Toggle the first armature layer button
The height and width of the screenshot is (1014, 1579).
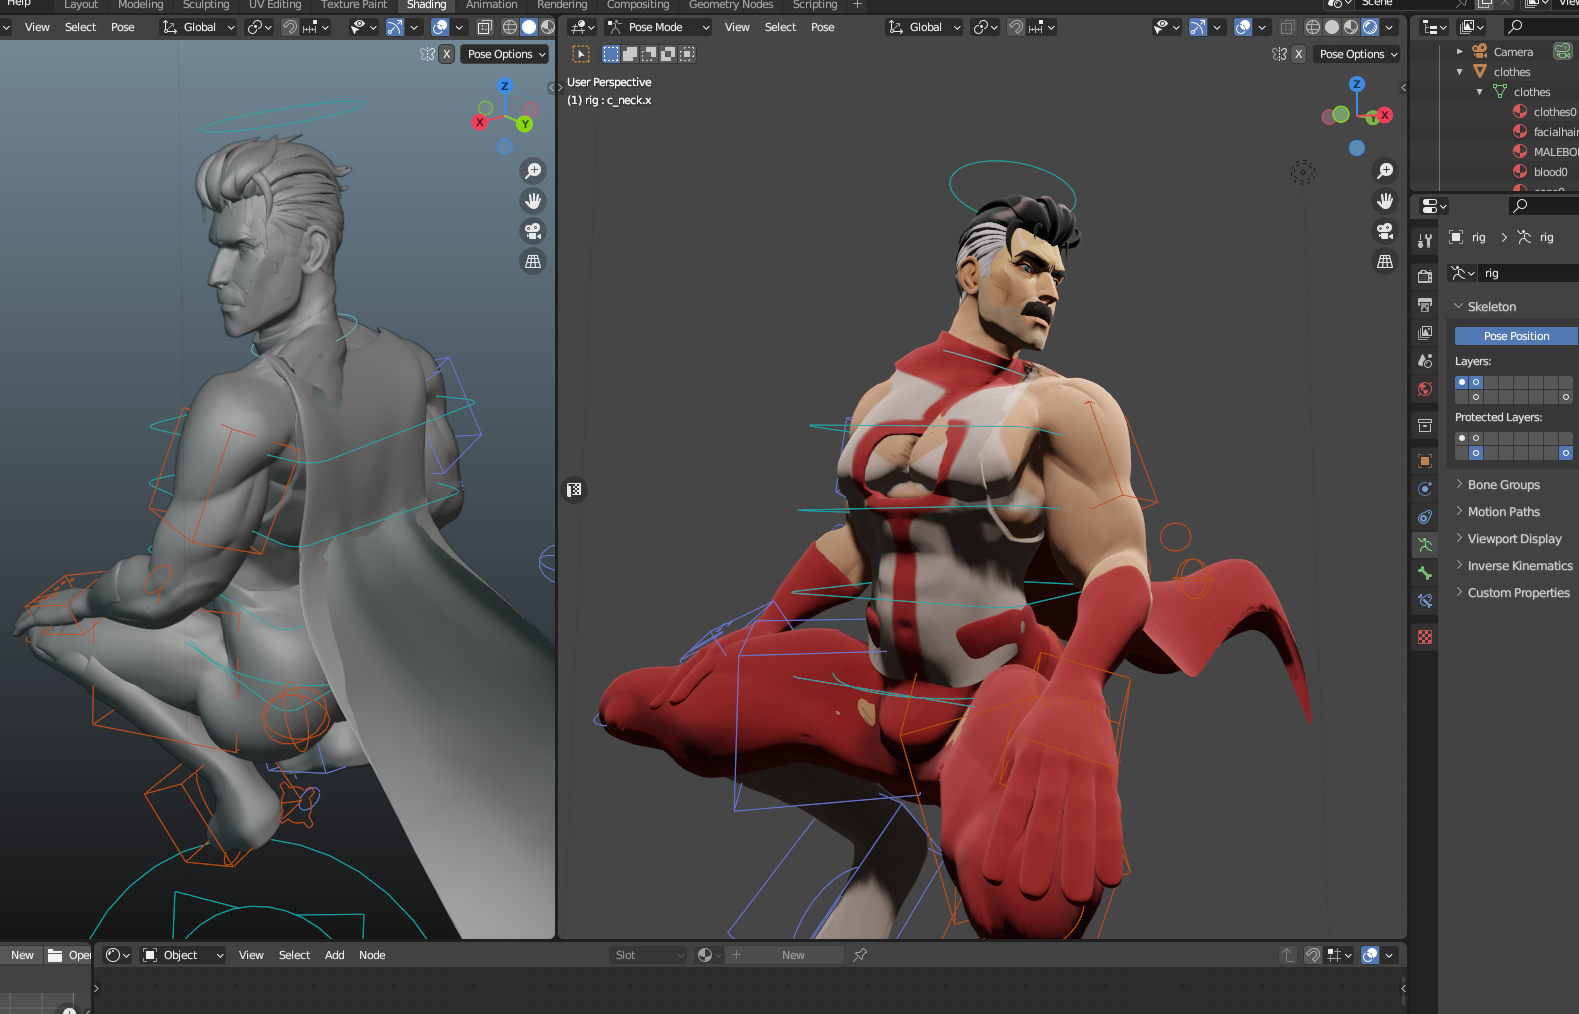(1461, 382)
